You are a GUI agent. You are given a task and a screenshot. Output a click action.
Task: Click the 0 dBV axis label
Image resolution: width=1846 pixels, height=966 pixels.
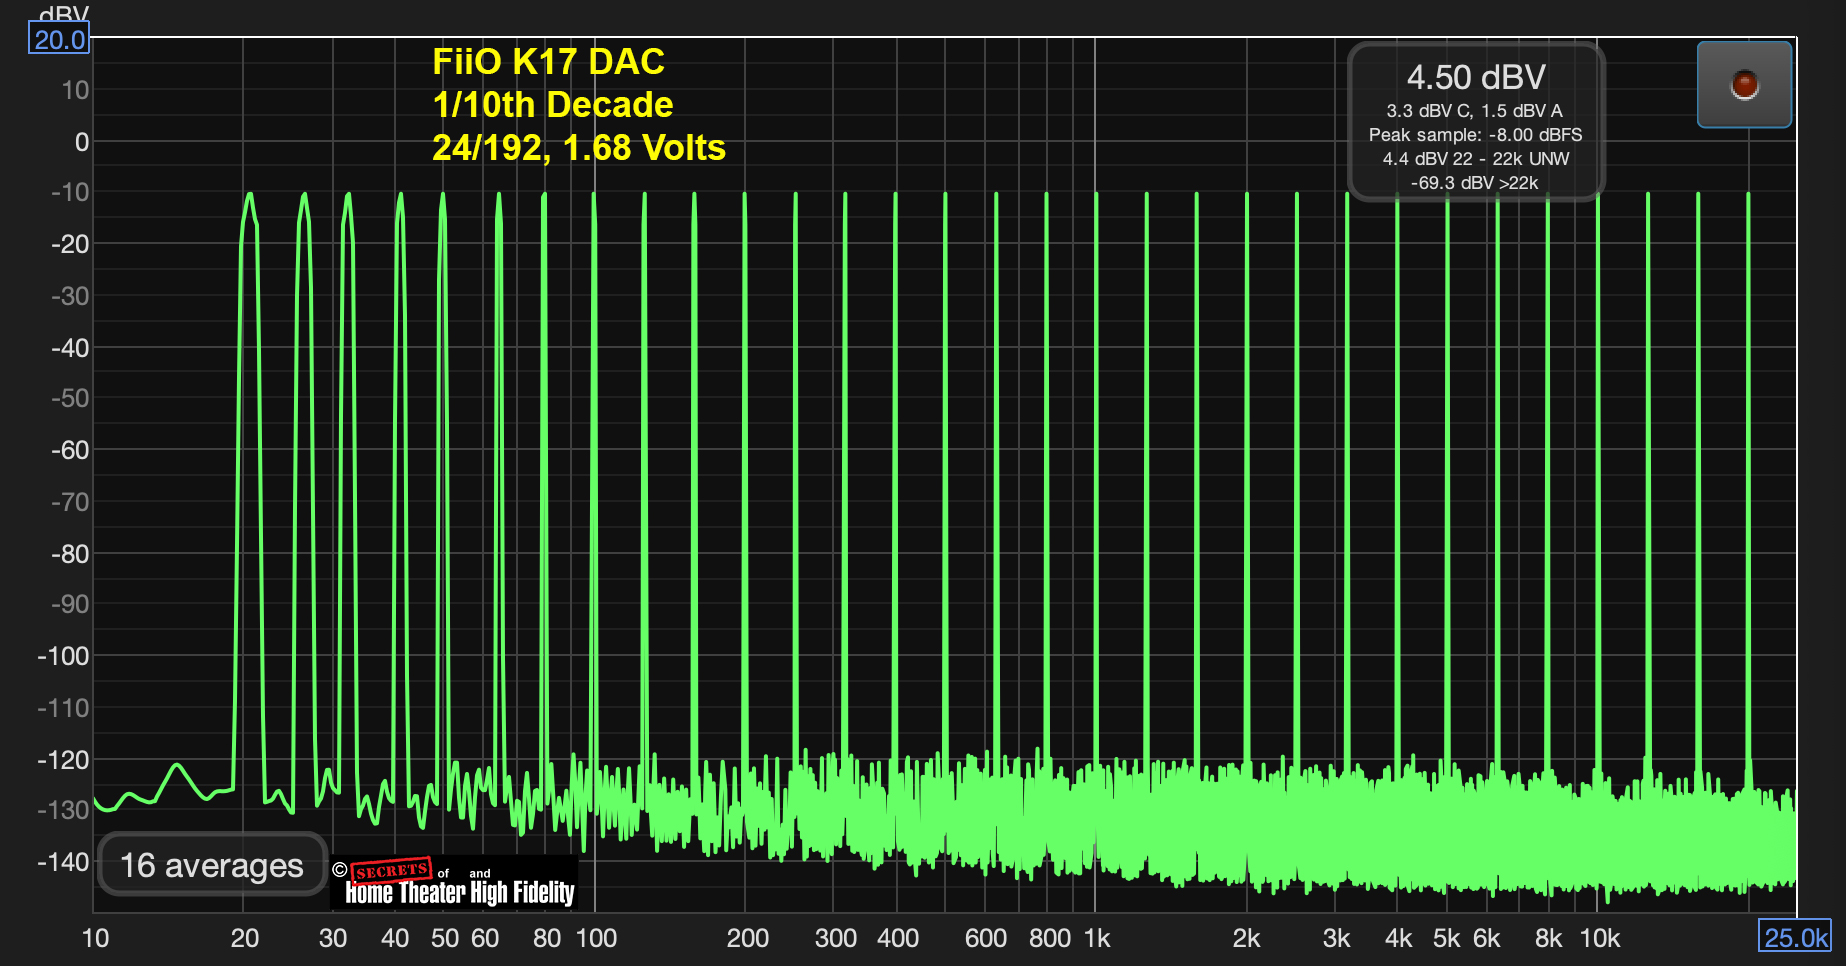coord(82,142)
